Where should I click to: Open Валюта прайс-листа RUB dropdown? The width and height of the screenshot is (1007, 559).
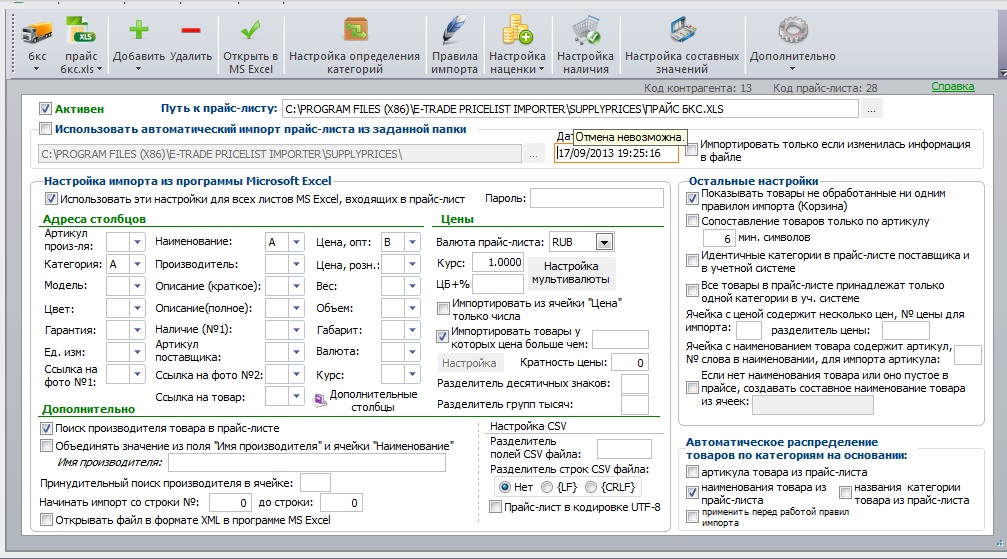pyautogui.click(x=604, y=242)
